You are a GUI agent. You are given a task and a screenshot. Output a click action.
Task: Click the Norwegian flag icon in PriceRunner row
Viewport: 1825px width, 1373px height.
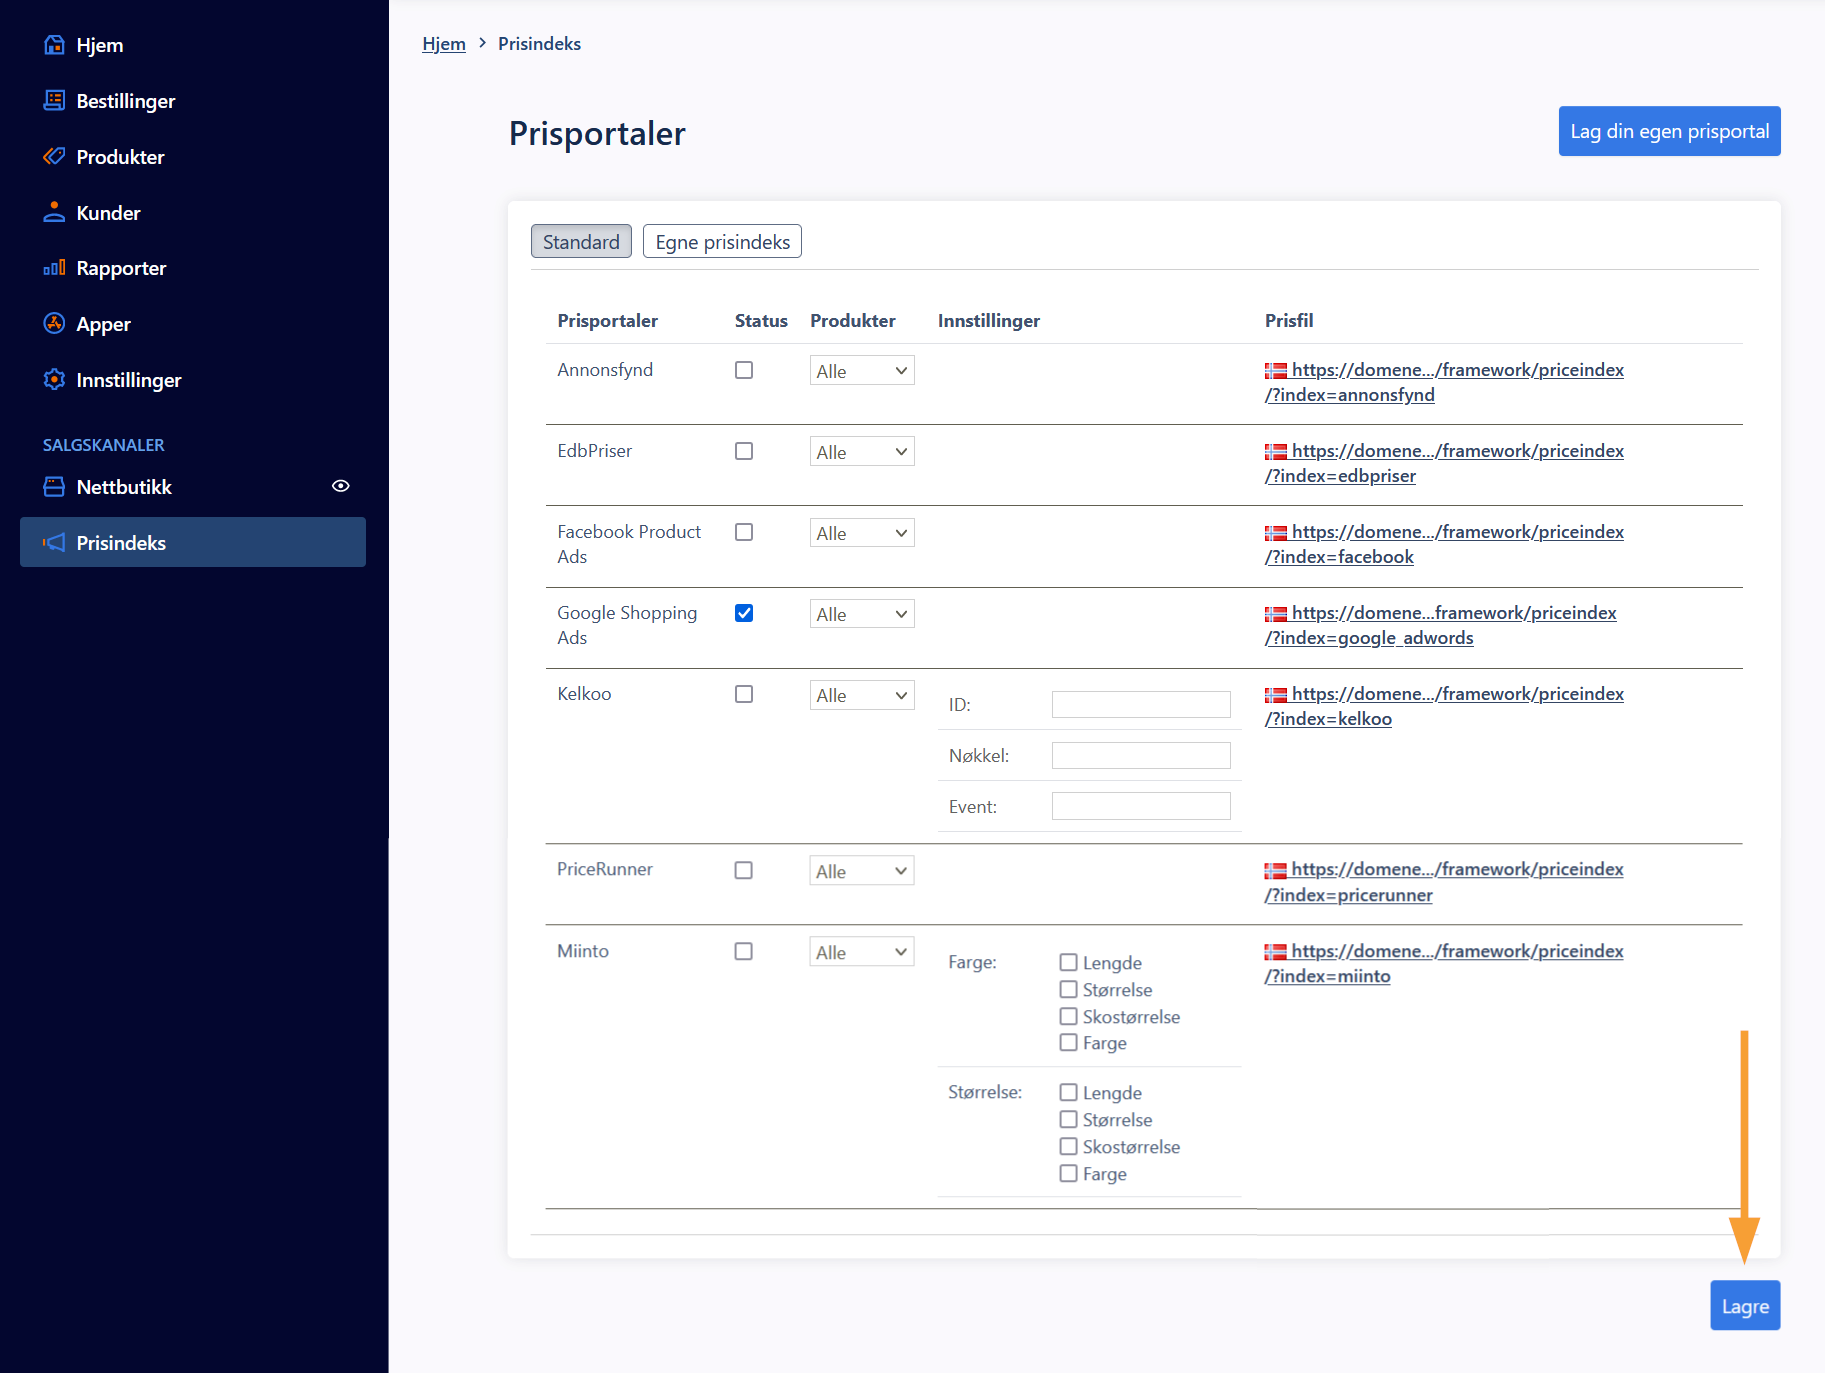pos(1275,871)
